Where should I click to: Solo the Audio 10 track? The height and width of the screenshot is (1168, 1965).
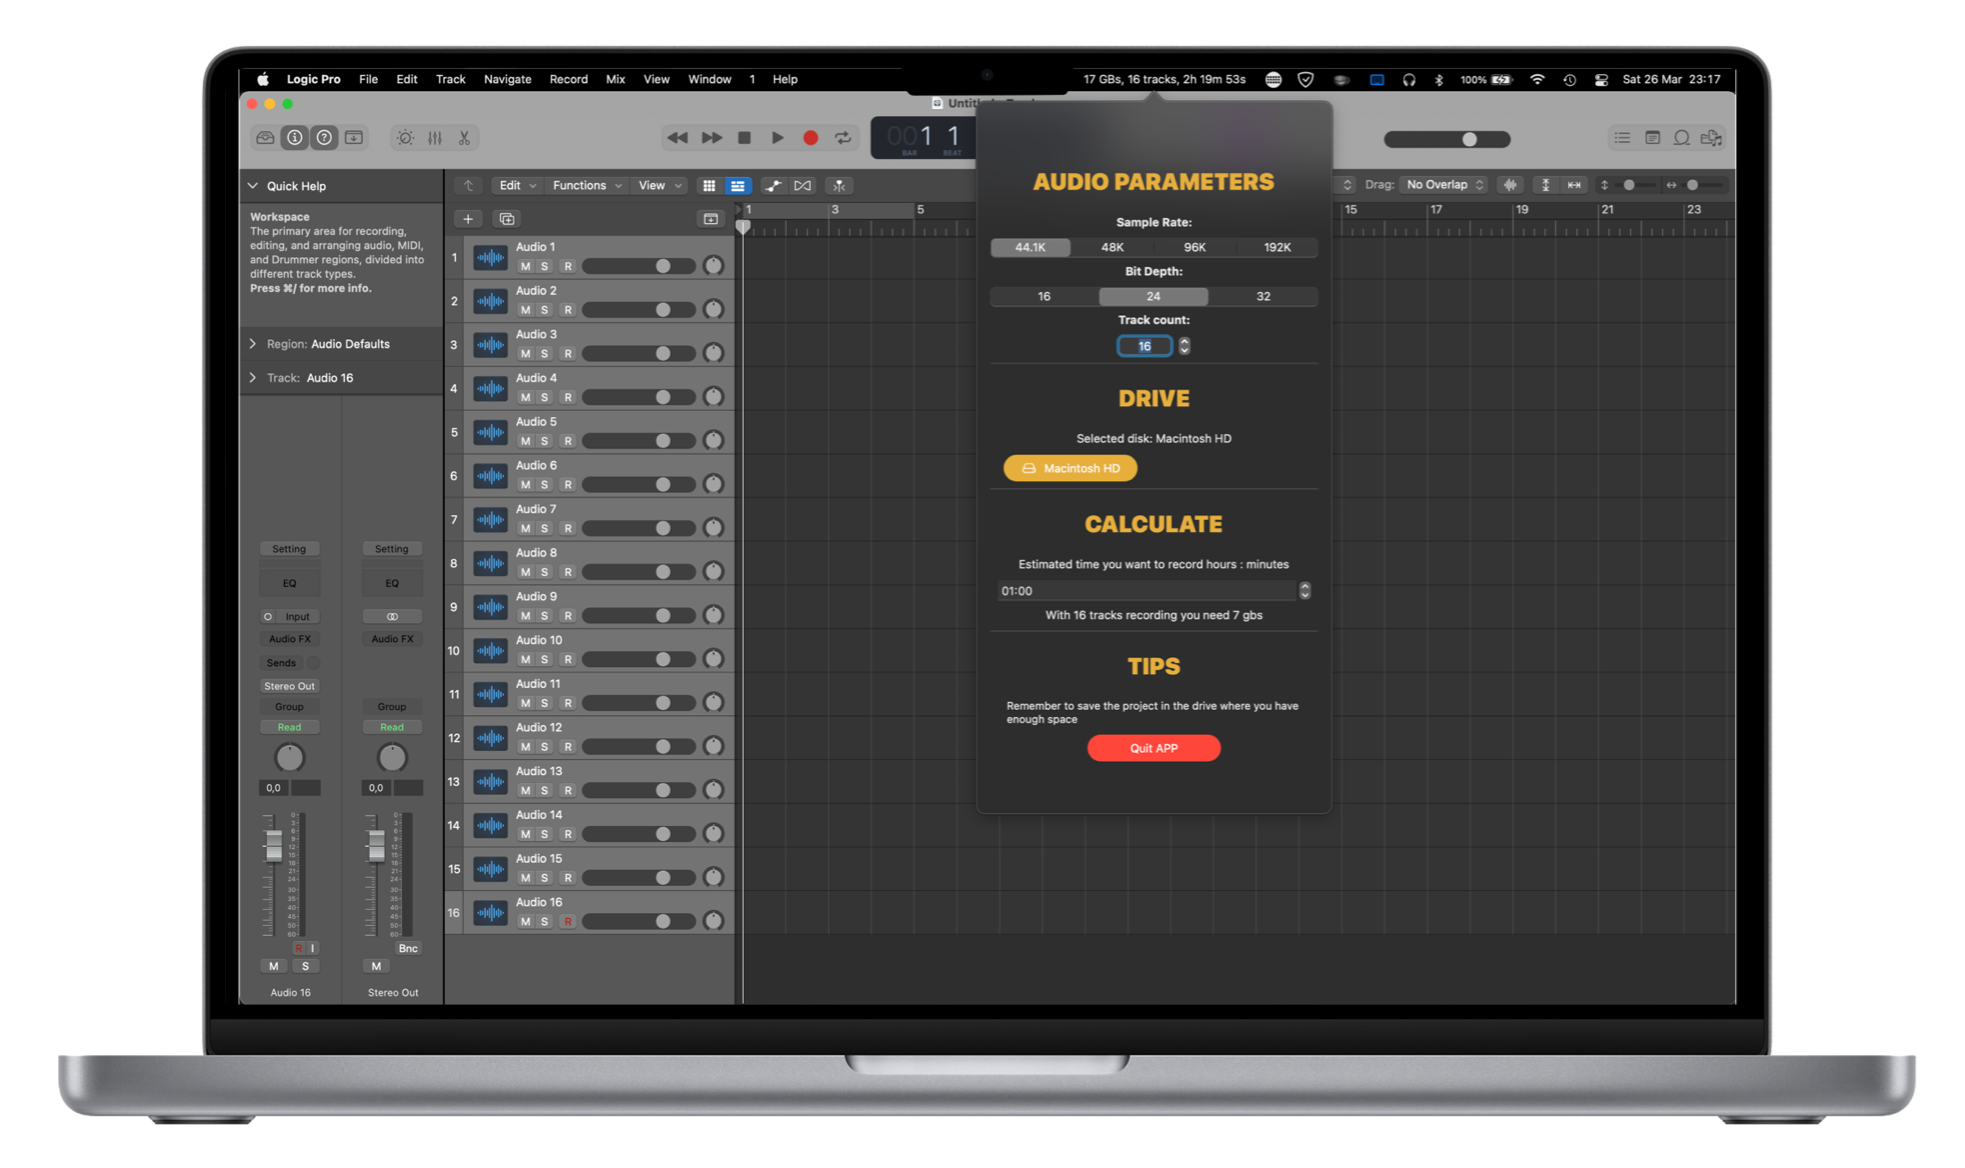coord(545,660)
